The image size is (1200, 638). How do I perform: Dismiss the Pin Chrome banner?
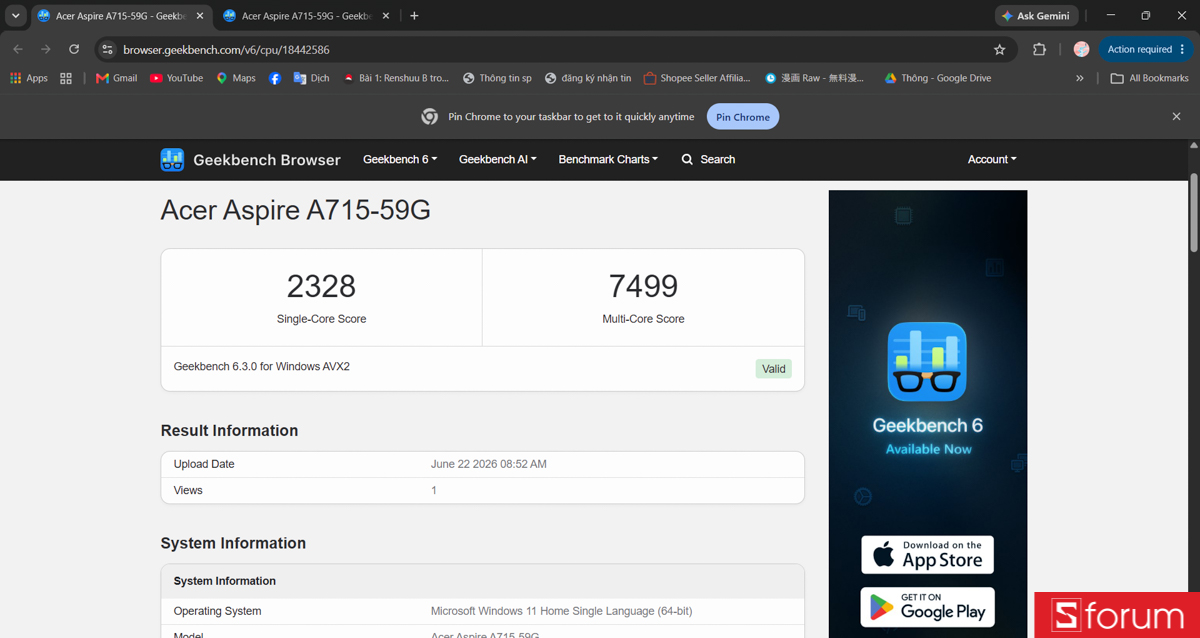[x=1176, y=116]
